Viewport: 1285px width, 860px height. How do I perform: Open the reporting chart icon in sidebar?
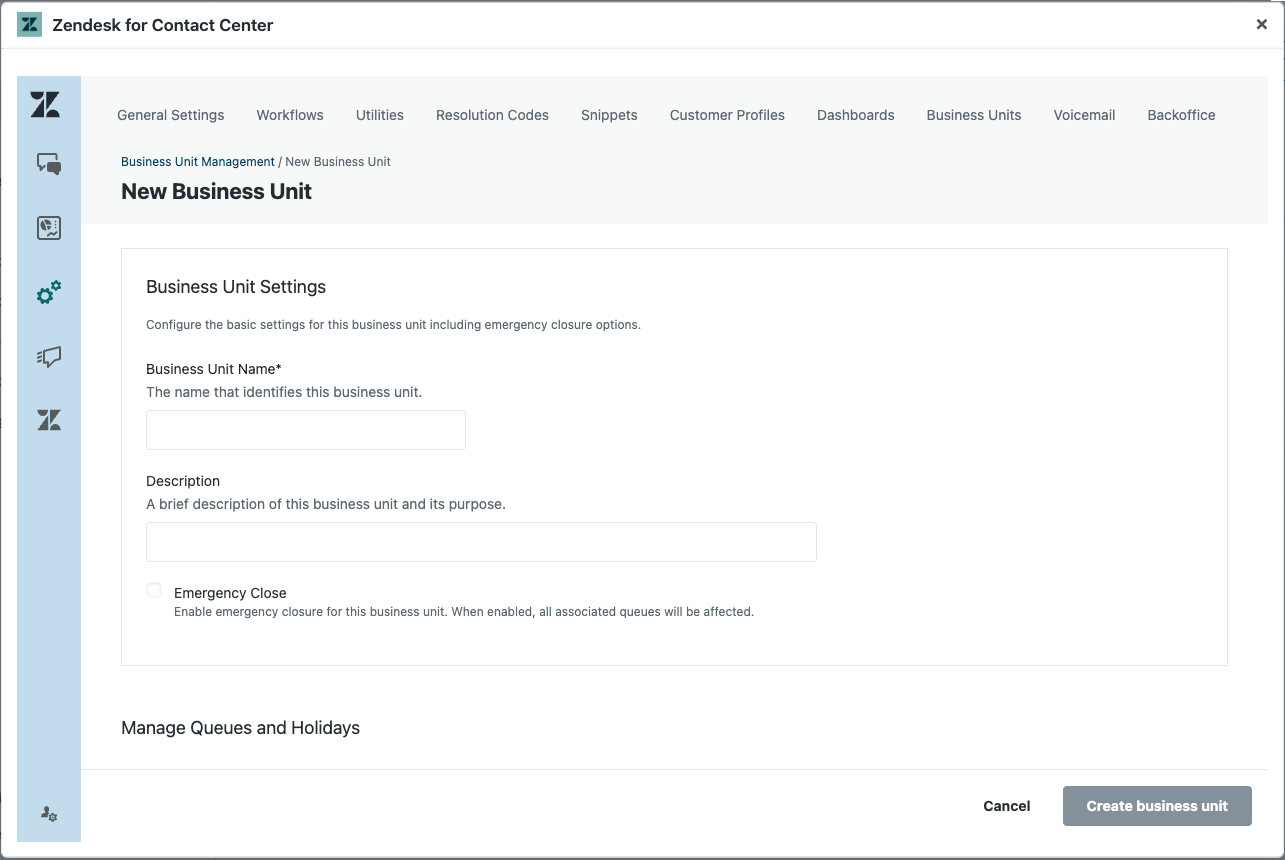click(x=49, y=228)
